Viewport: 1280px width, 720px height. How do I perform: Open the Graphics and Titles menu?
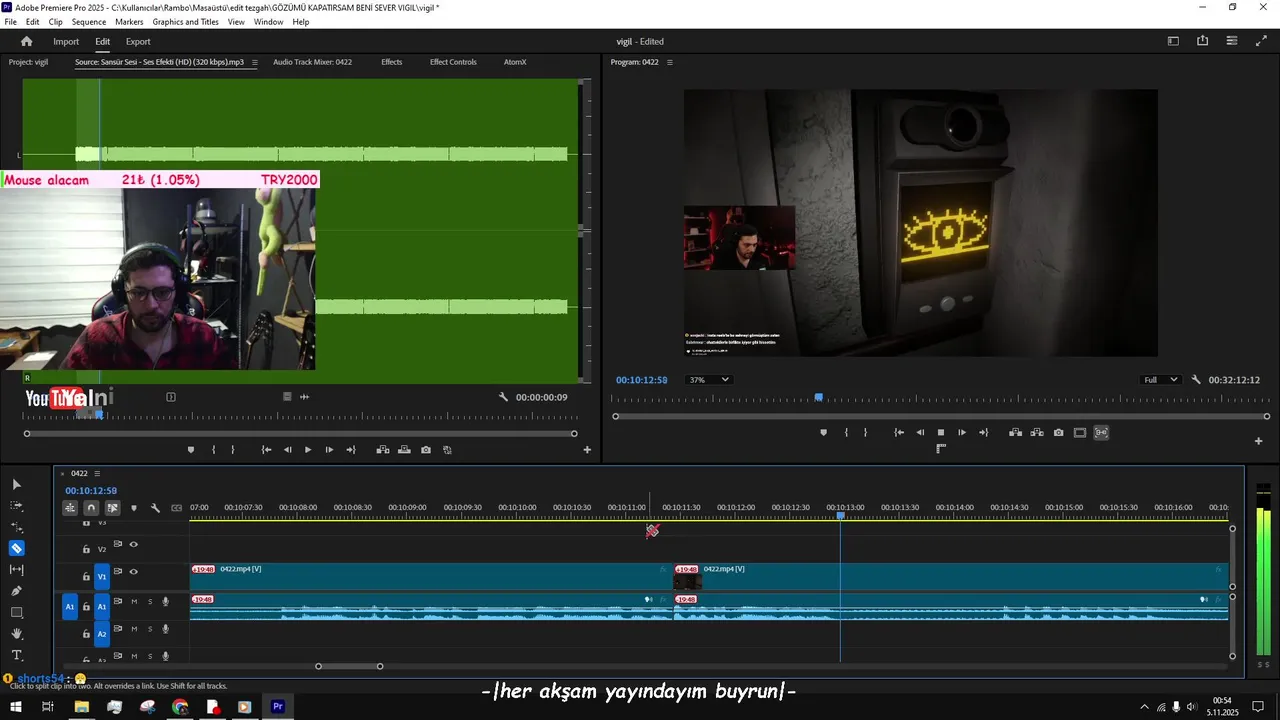pos(185,22)
